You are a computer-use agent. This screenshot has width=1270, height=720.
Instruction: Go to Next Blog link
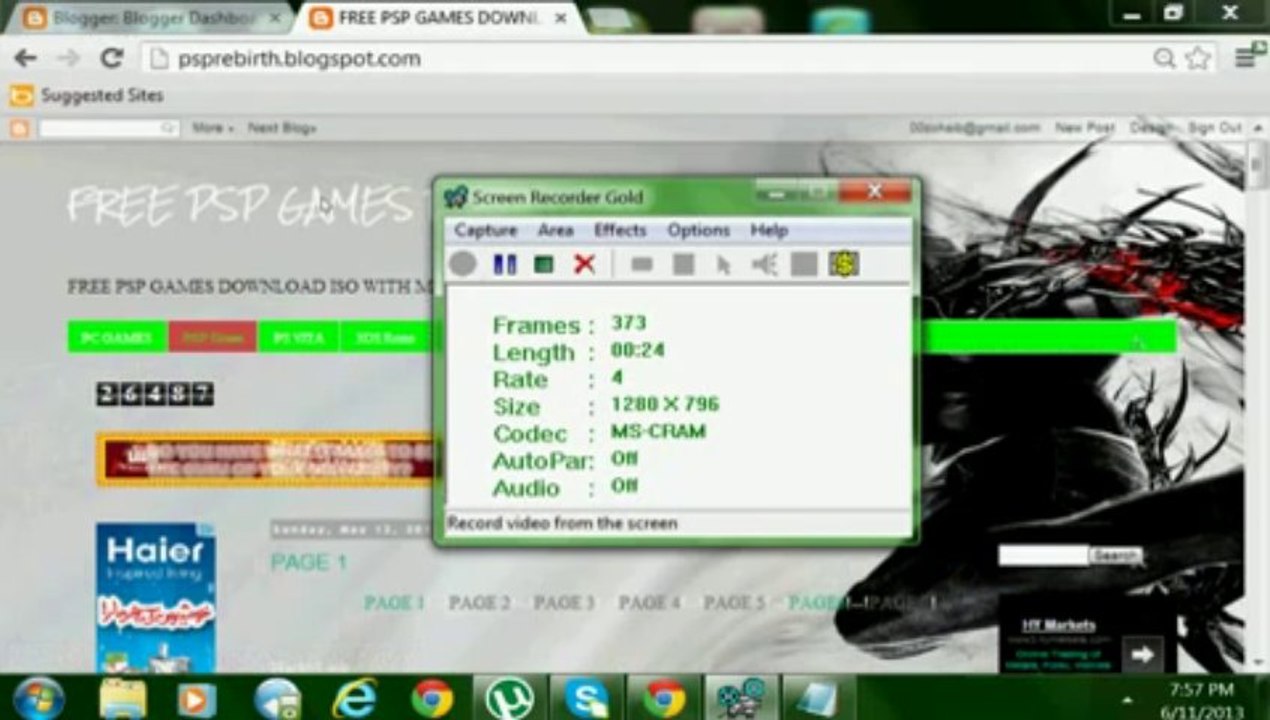[x=282, y=128]
